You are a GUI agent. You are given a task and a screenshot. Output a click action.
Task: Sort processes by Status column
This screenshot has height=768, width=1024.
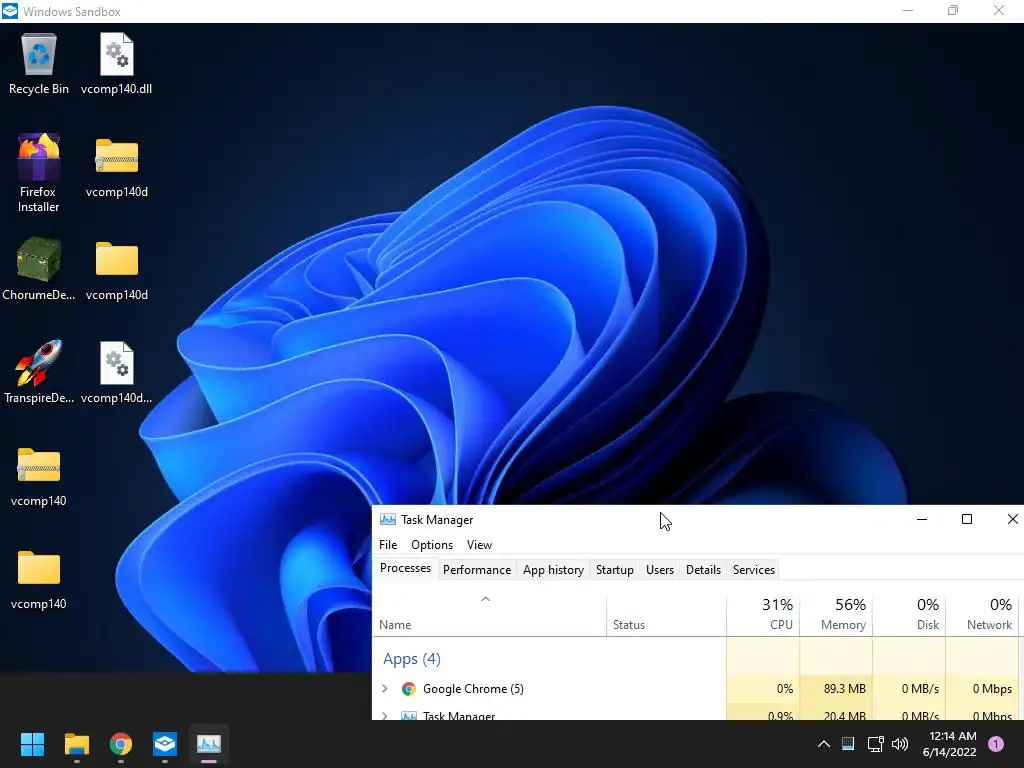pos(666,615)
